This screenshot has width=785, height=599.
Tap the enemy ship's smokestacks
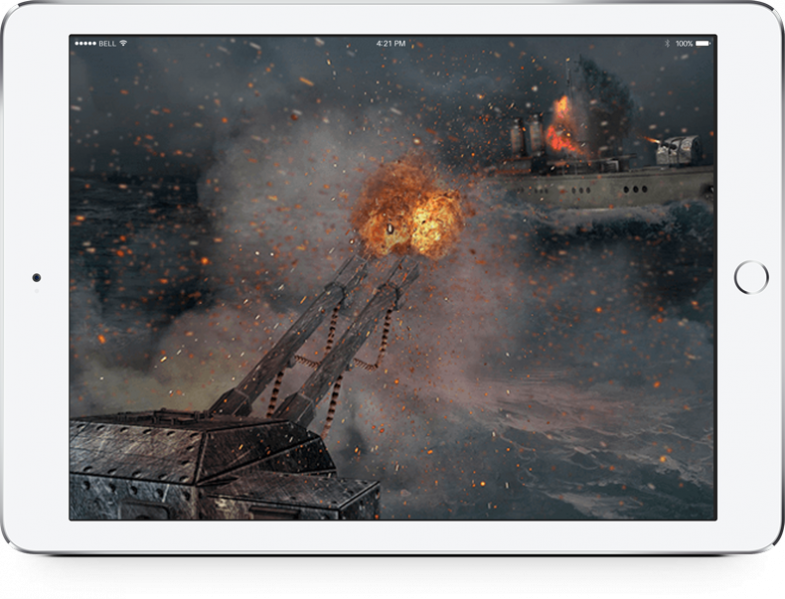click(527, 135)
